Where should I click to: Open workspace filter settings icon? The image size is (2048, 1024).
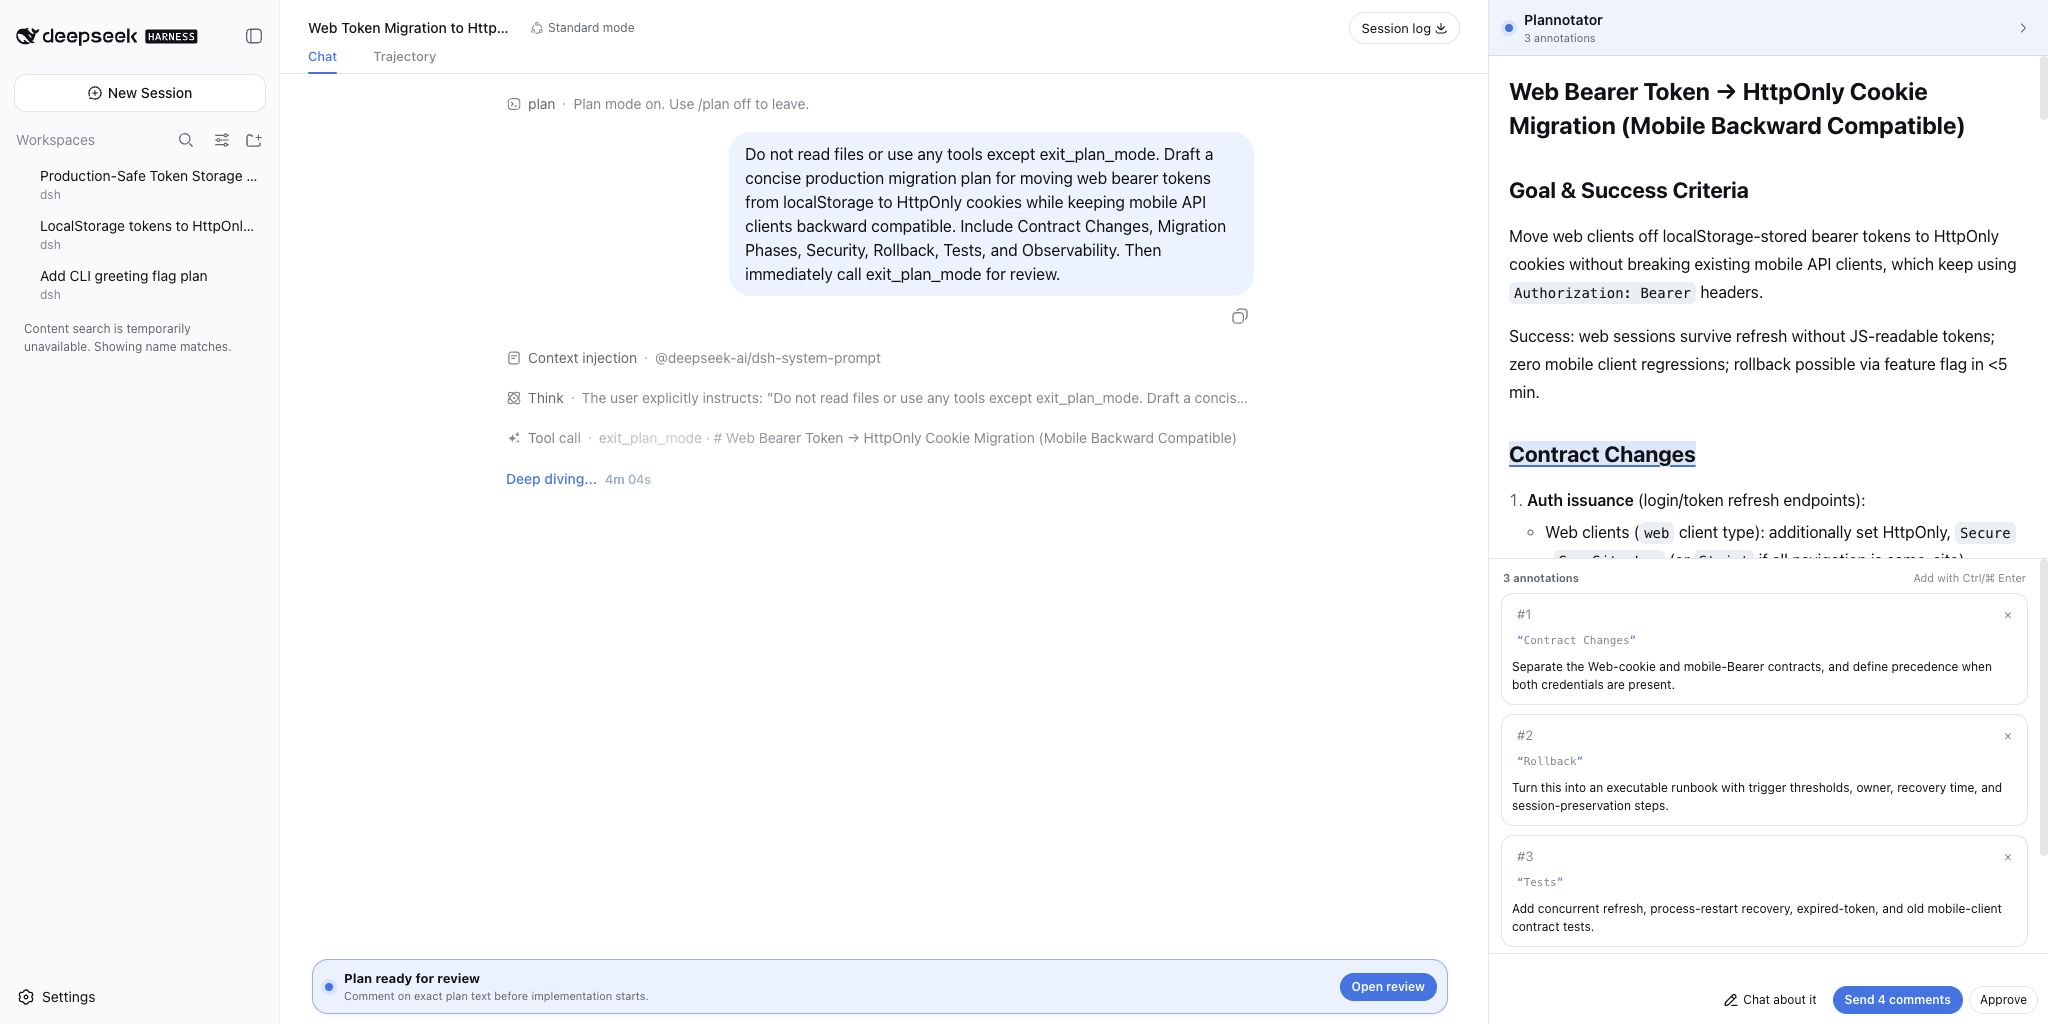point(222,140)
